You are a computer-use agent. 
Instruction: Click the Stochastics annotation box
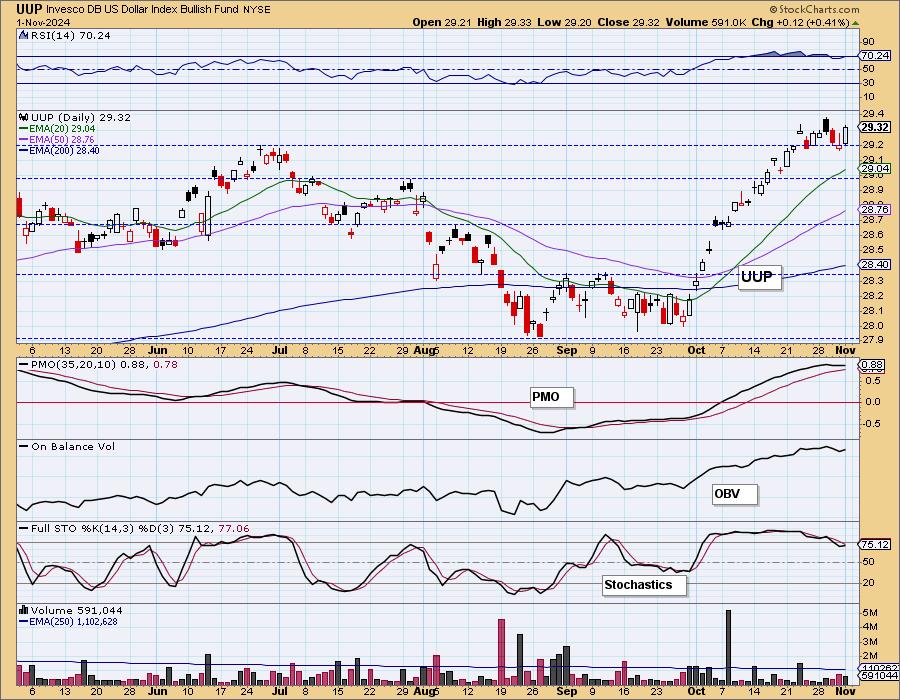(x=644, y=585)
